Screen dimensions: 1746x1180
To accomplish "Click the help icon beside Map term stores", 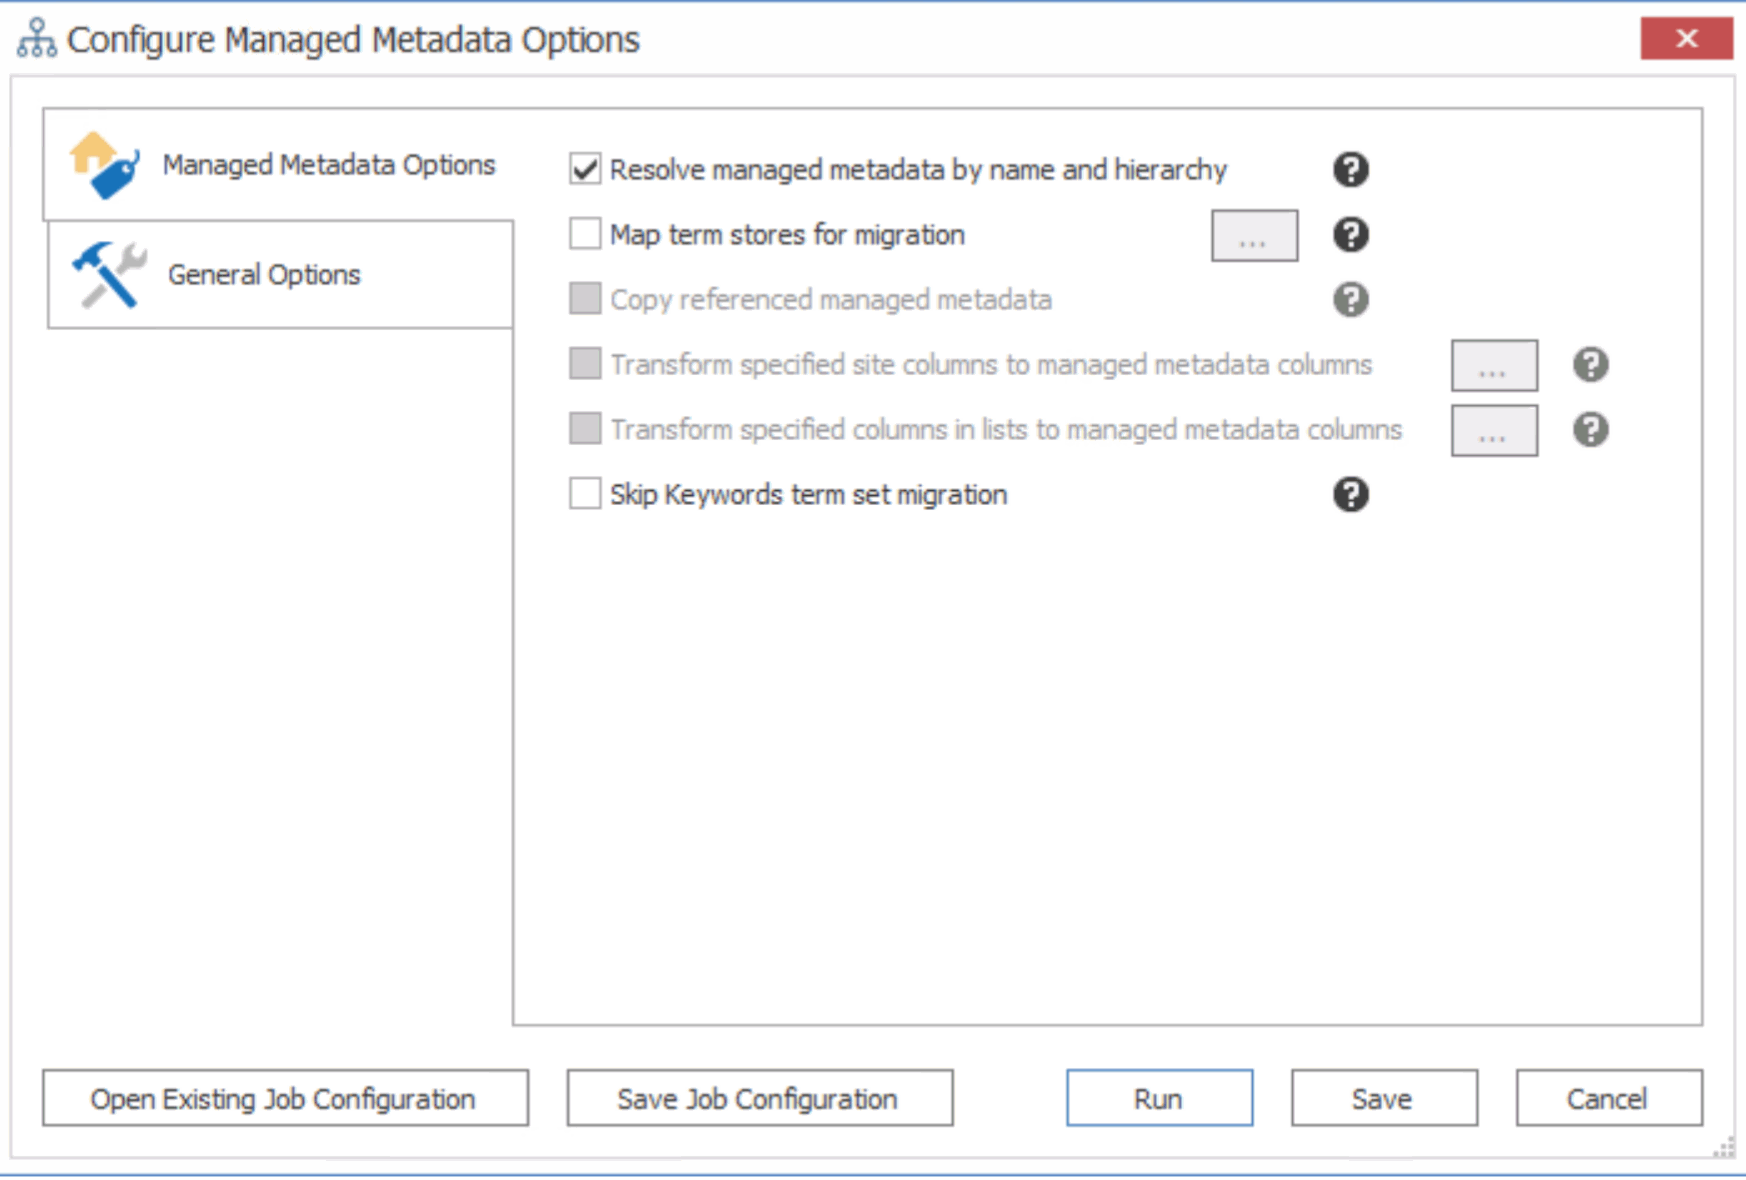I will pos(1349,235).
